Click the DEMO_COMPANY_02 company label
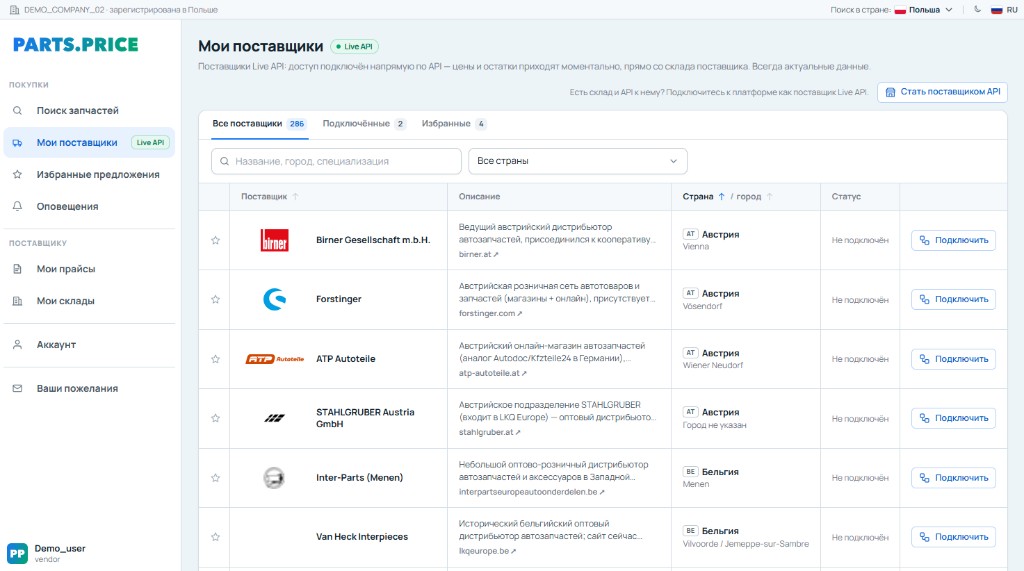This screenshot has width=1024, height=571. pyautogui.click(x=114, y=10)
